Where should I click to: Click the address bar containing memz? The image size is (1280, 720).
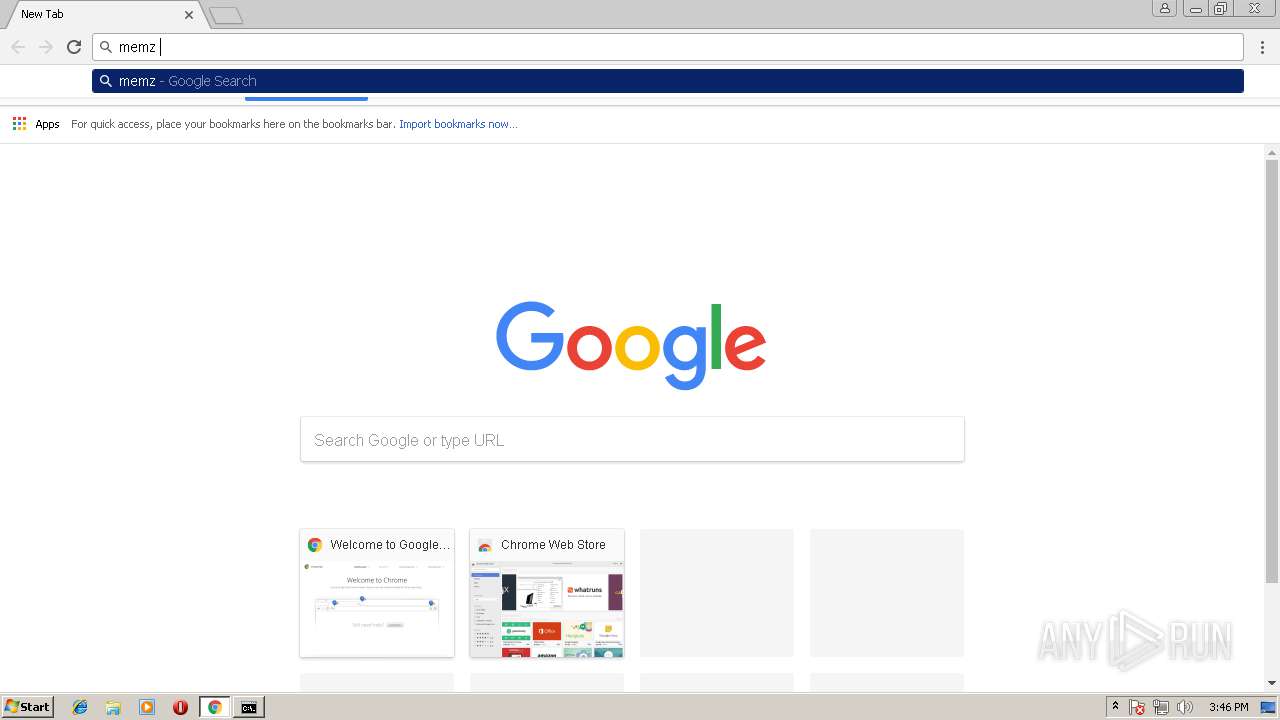(x=668, y=47)
